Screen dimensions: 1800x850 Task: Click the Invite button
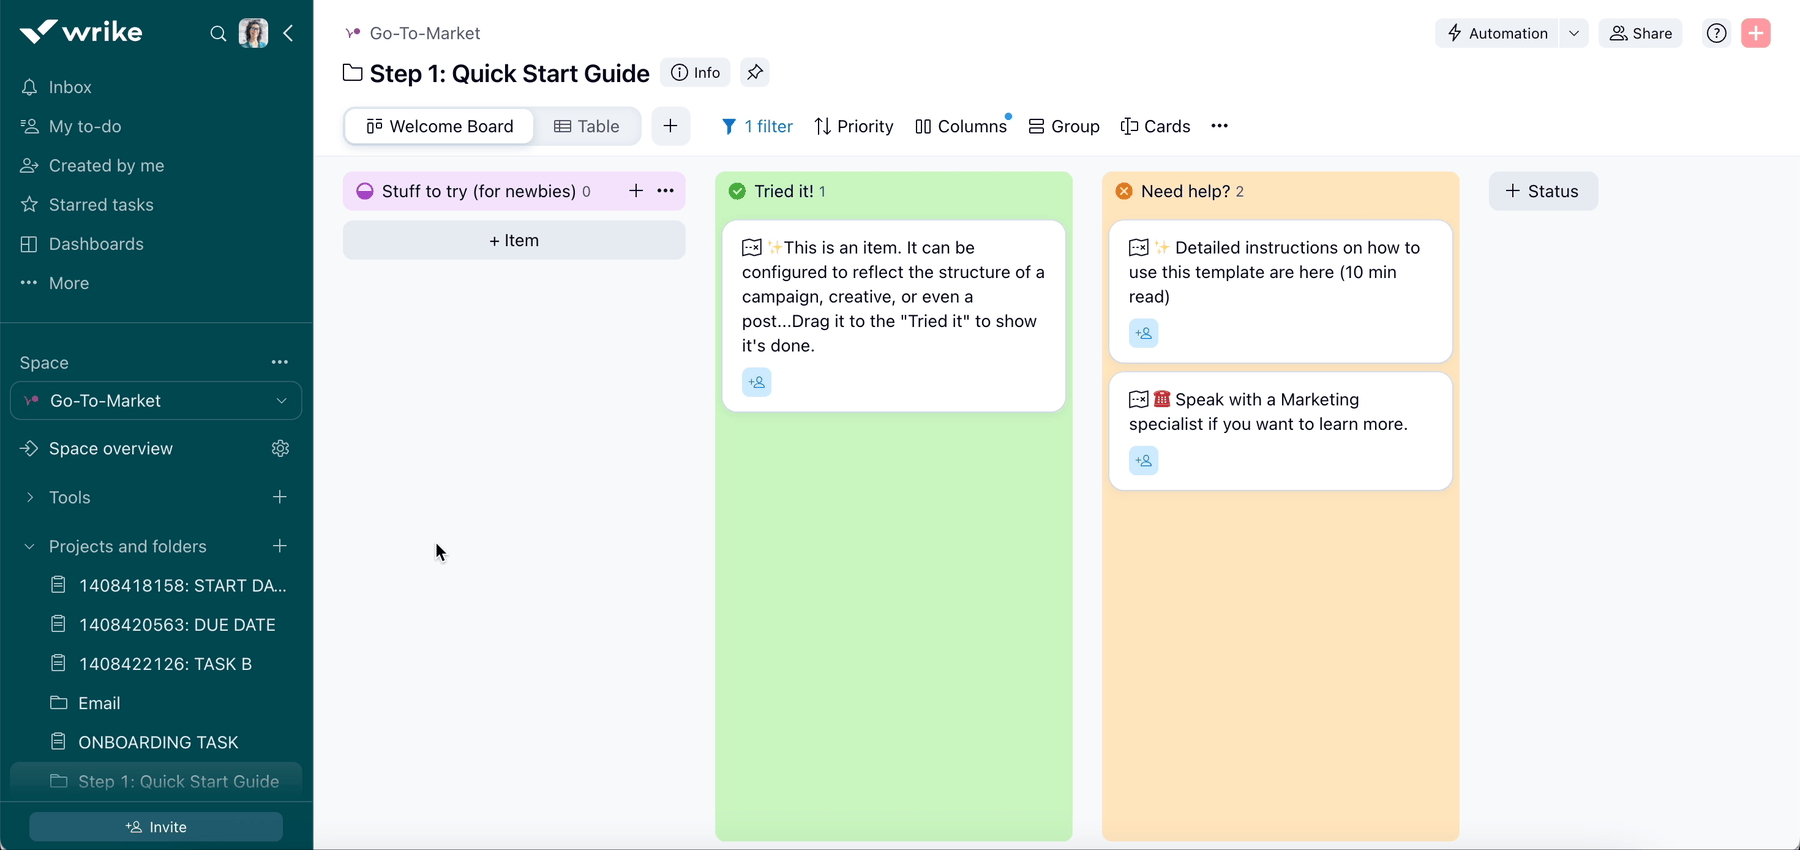pos(156,827)
